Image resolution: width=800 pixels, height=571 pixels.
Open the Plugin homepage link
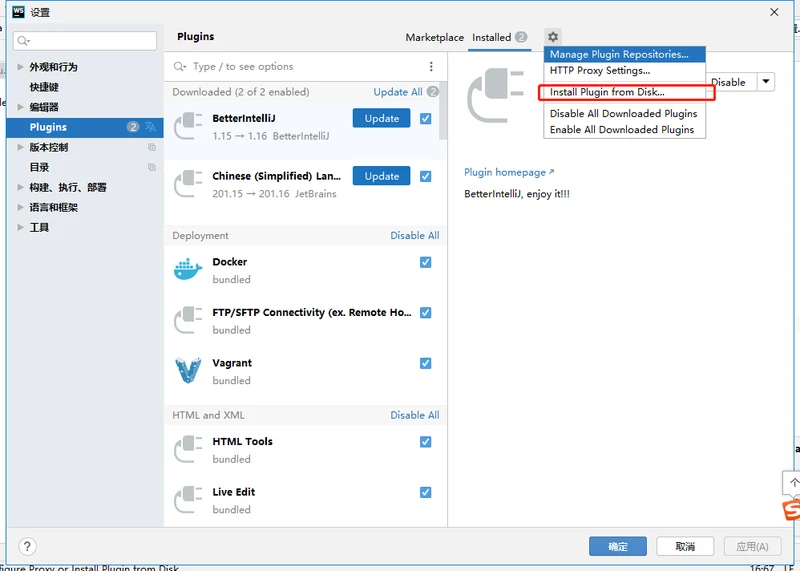tap(505, 172)
